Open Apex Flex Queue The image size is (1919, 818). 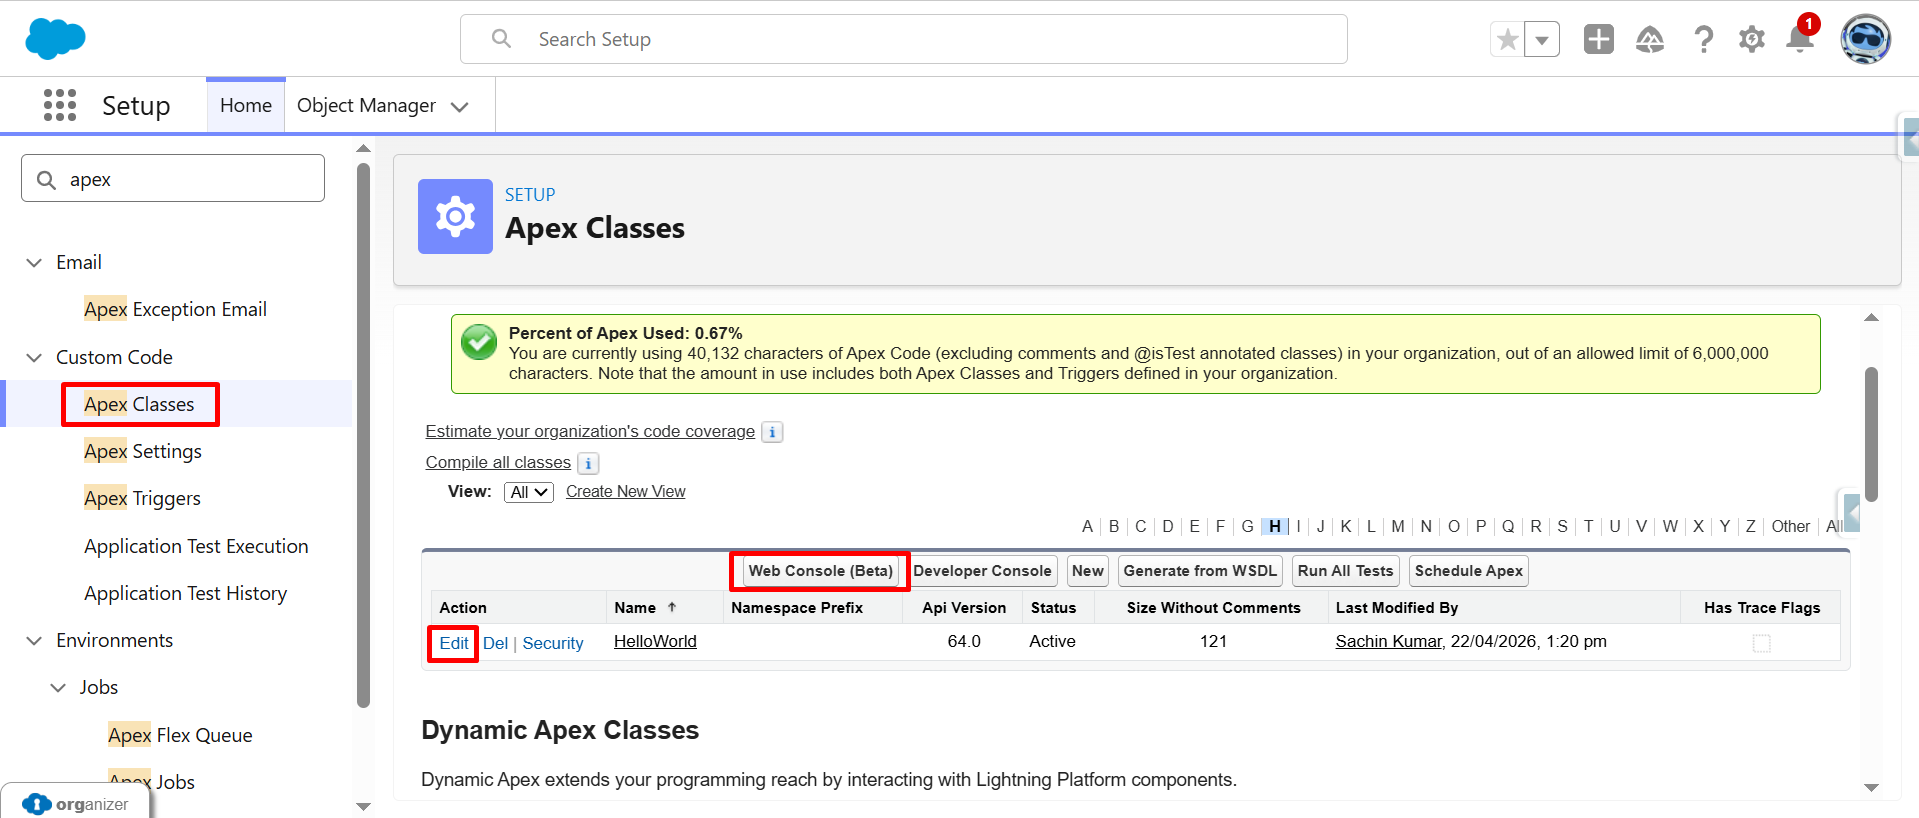(x=180, y=735)
